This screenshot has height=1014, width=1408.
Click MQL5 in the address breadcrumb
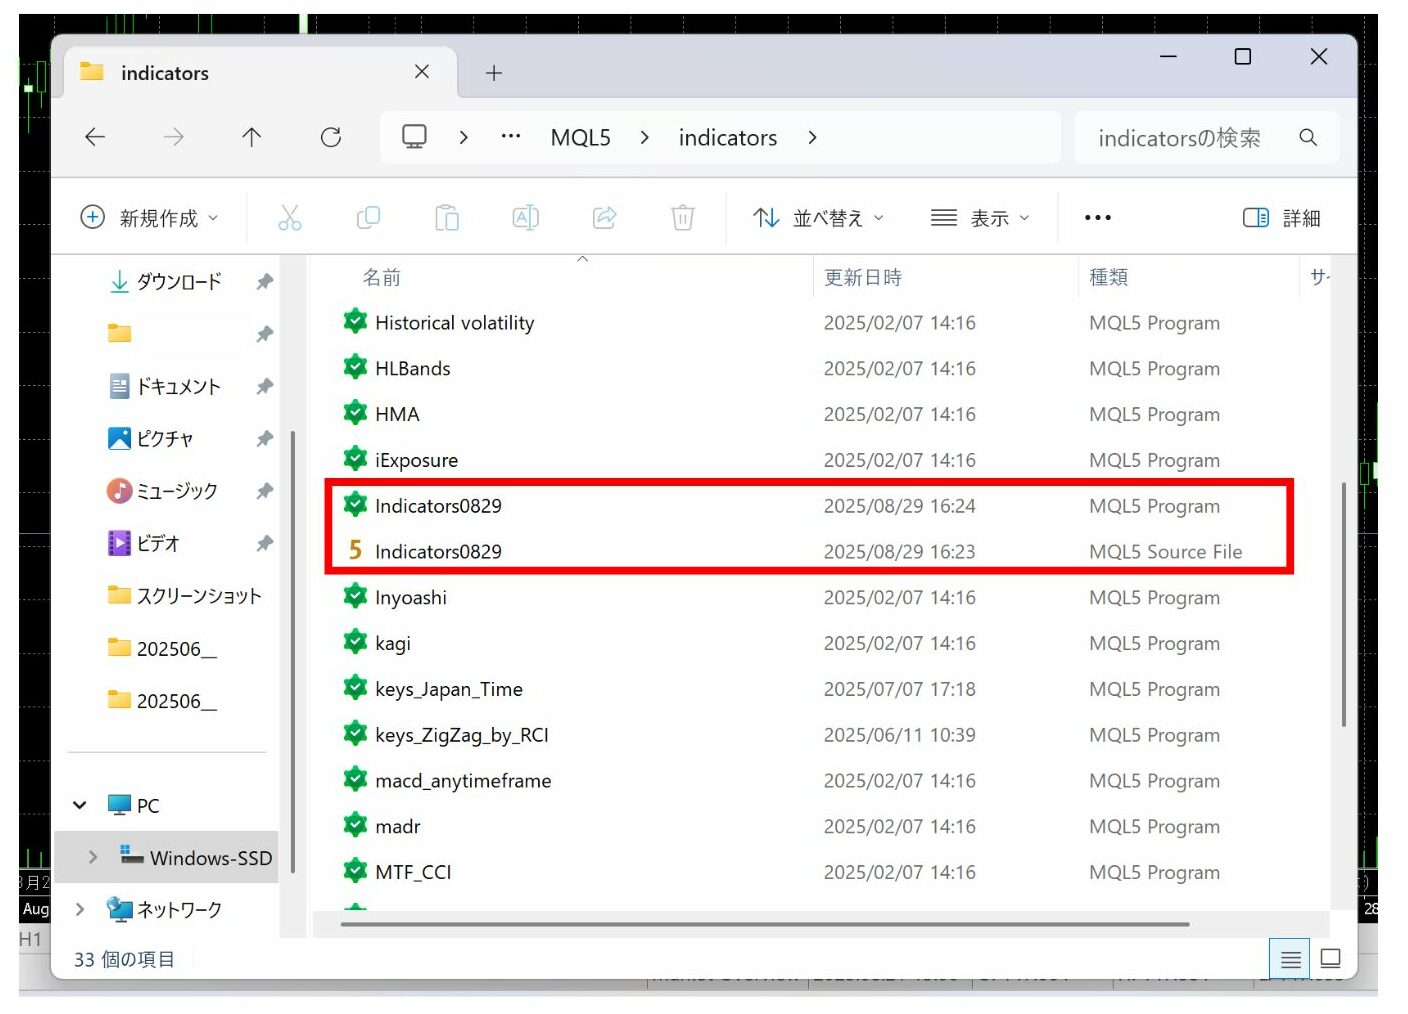pos(580,138)
